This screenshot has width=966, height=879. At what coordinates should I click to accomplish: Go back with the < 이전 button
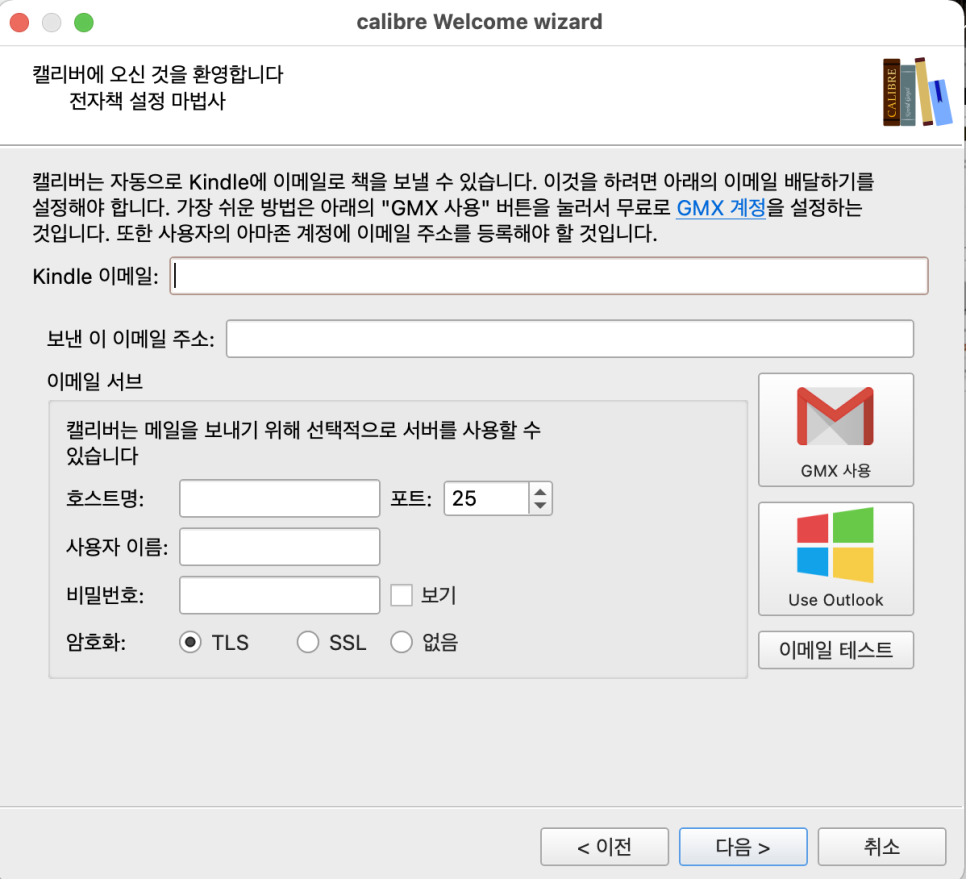coord(604,847)
